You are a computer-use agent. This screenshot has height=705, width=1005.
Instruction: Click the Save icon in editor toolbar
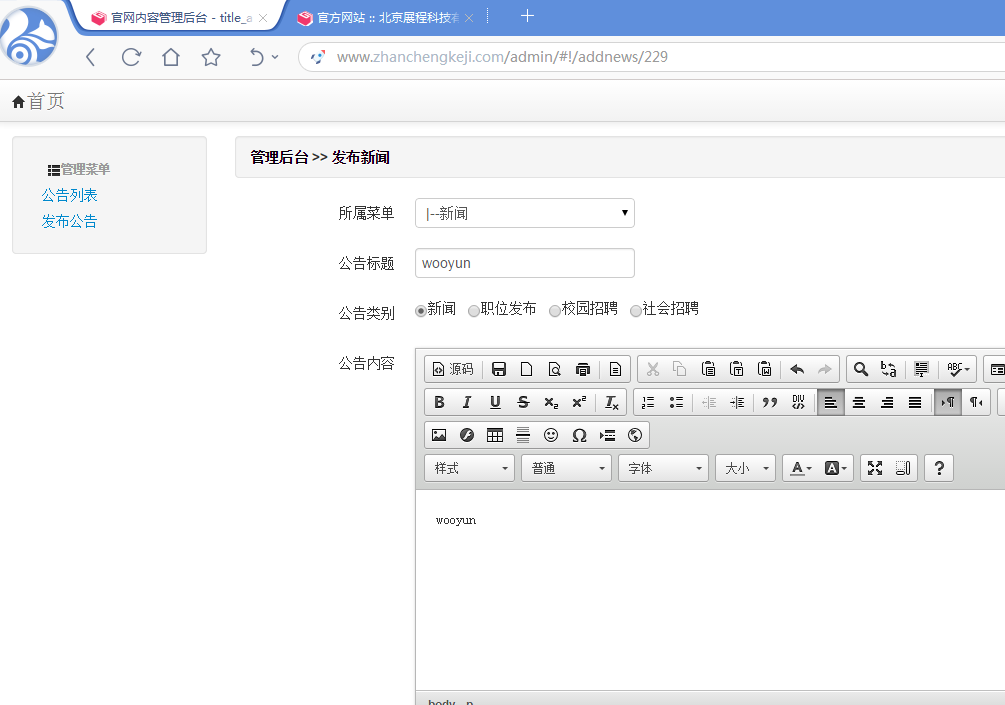click(x=499, y=369)
